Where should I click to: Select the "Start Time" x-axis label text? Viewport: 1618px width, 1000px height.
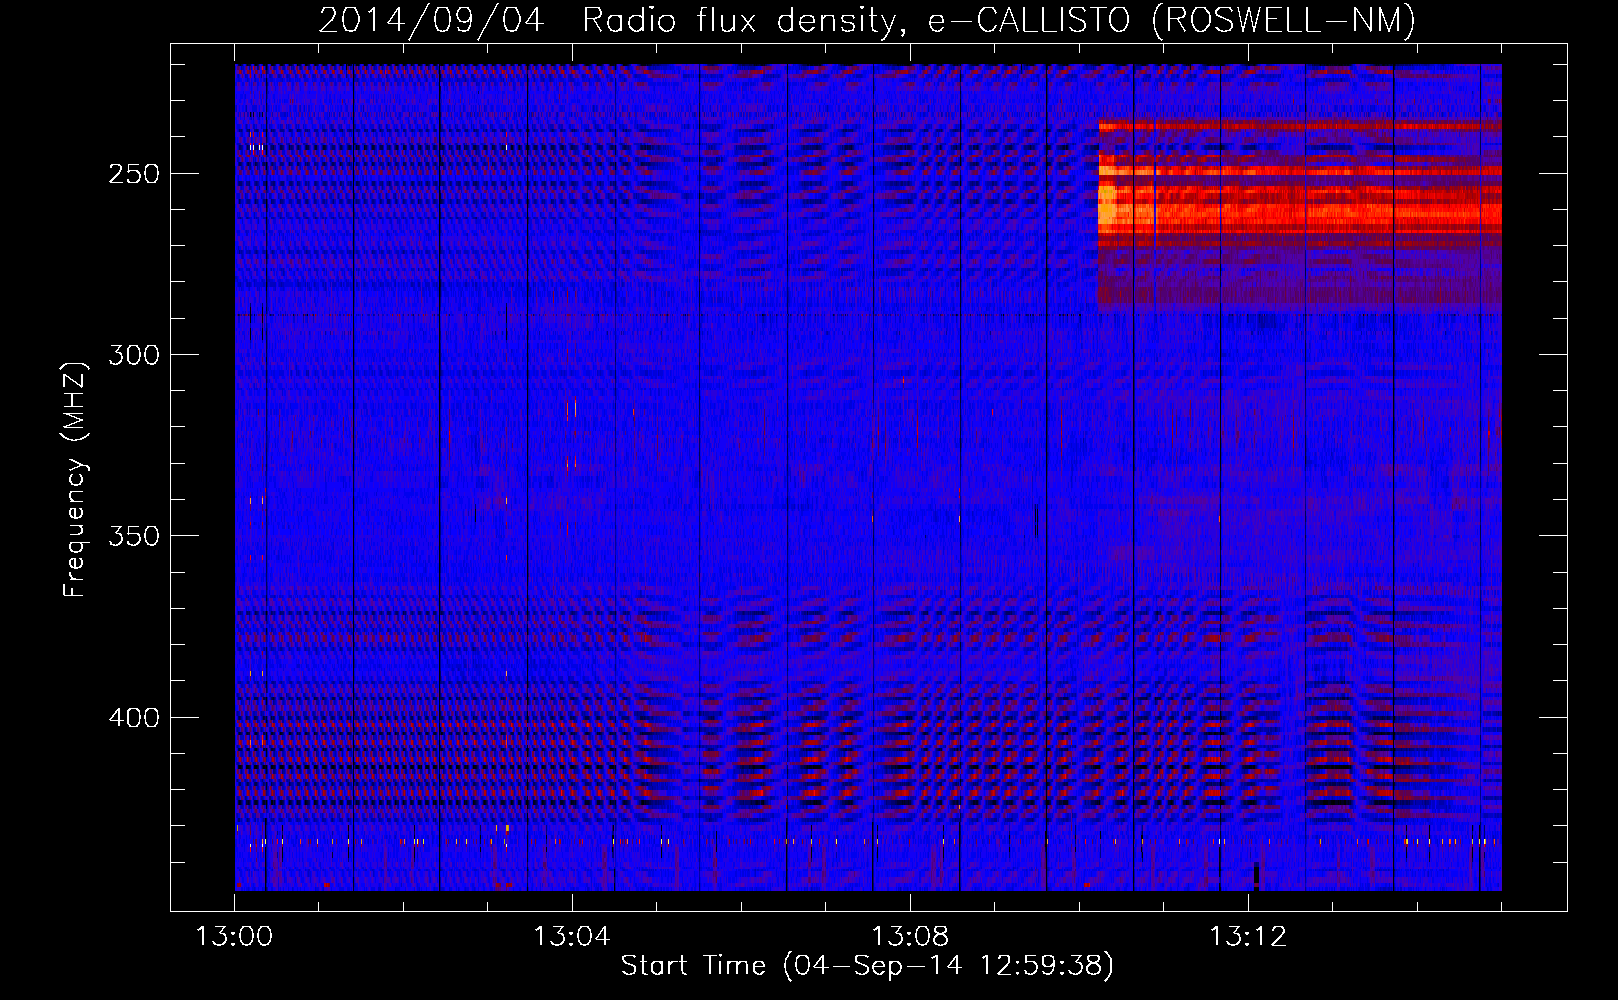click(692, 966)
